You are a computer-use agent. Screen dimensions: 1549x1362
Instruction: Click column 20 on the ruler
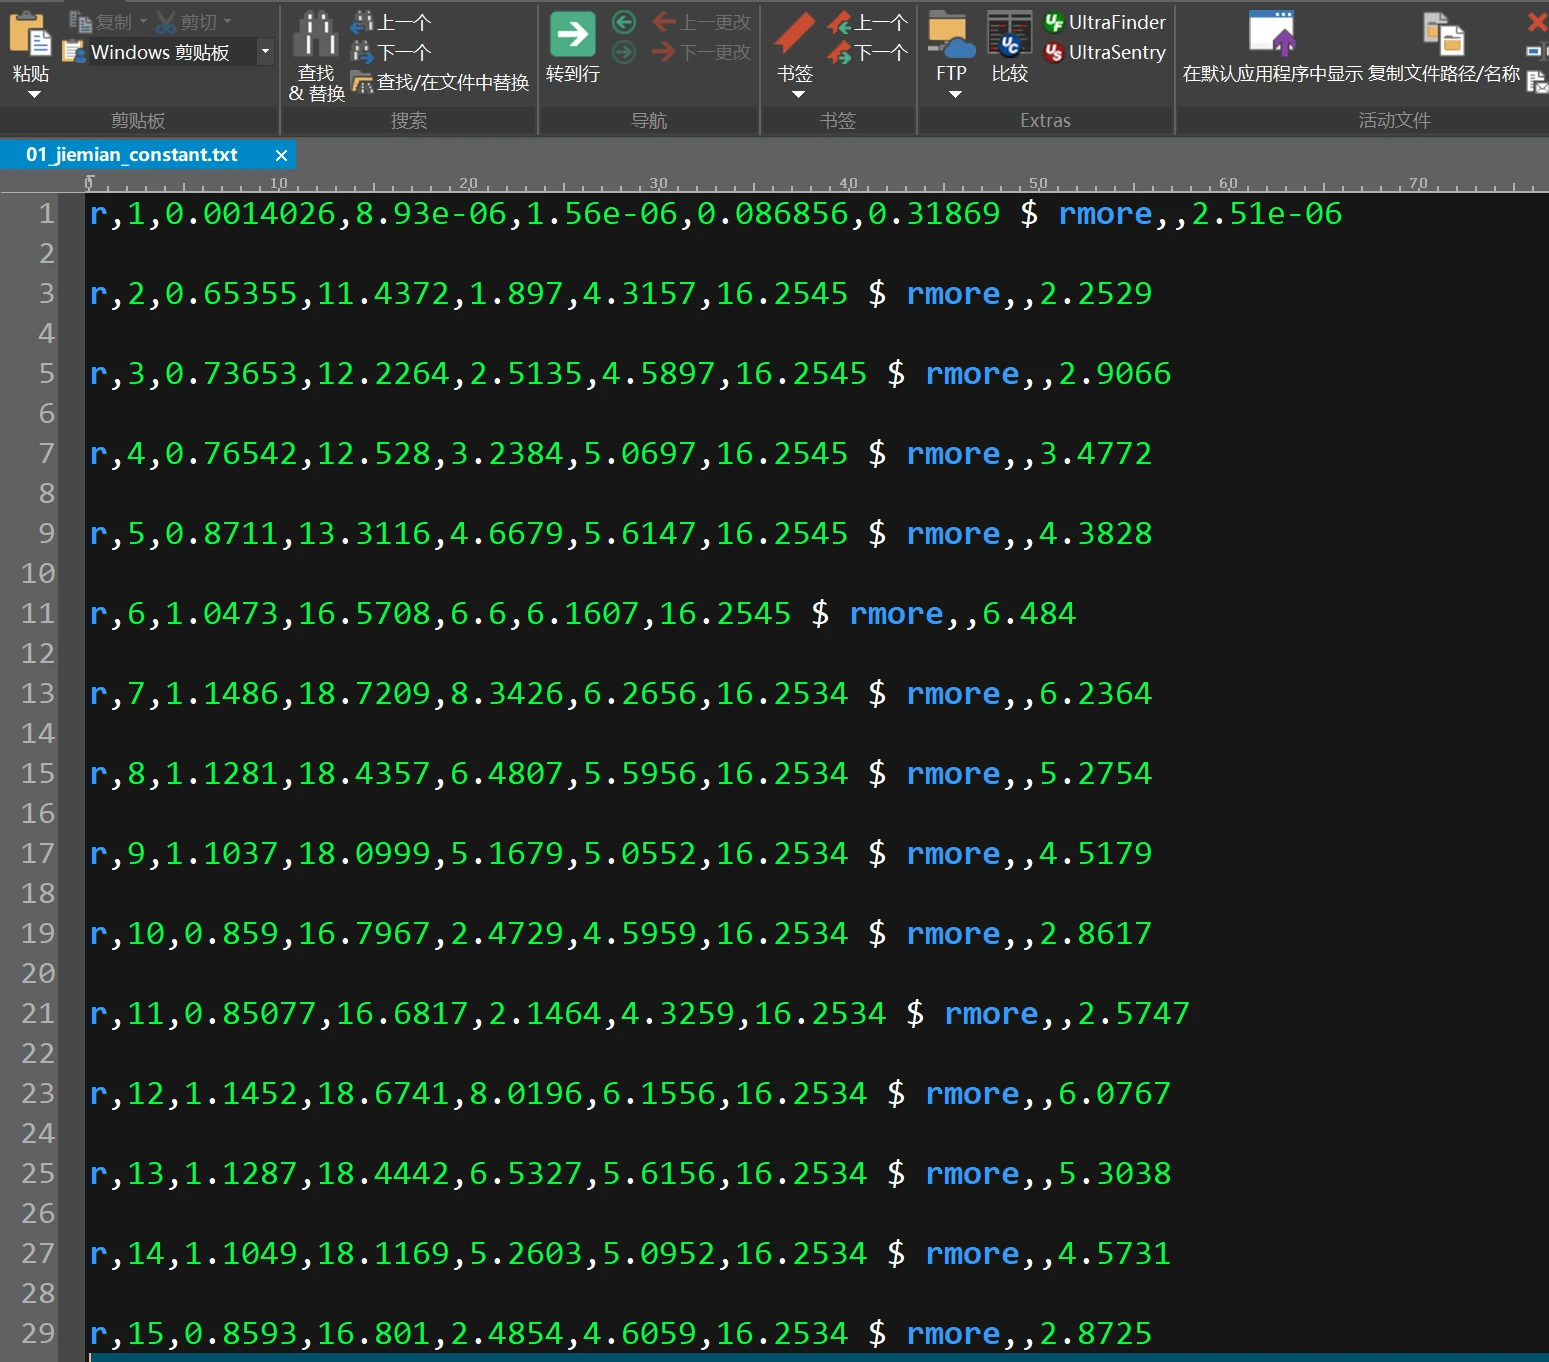tap(468, 183)
